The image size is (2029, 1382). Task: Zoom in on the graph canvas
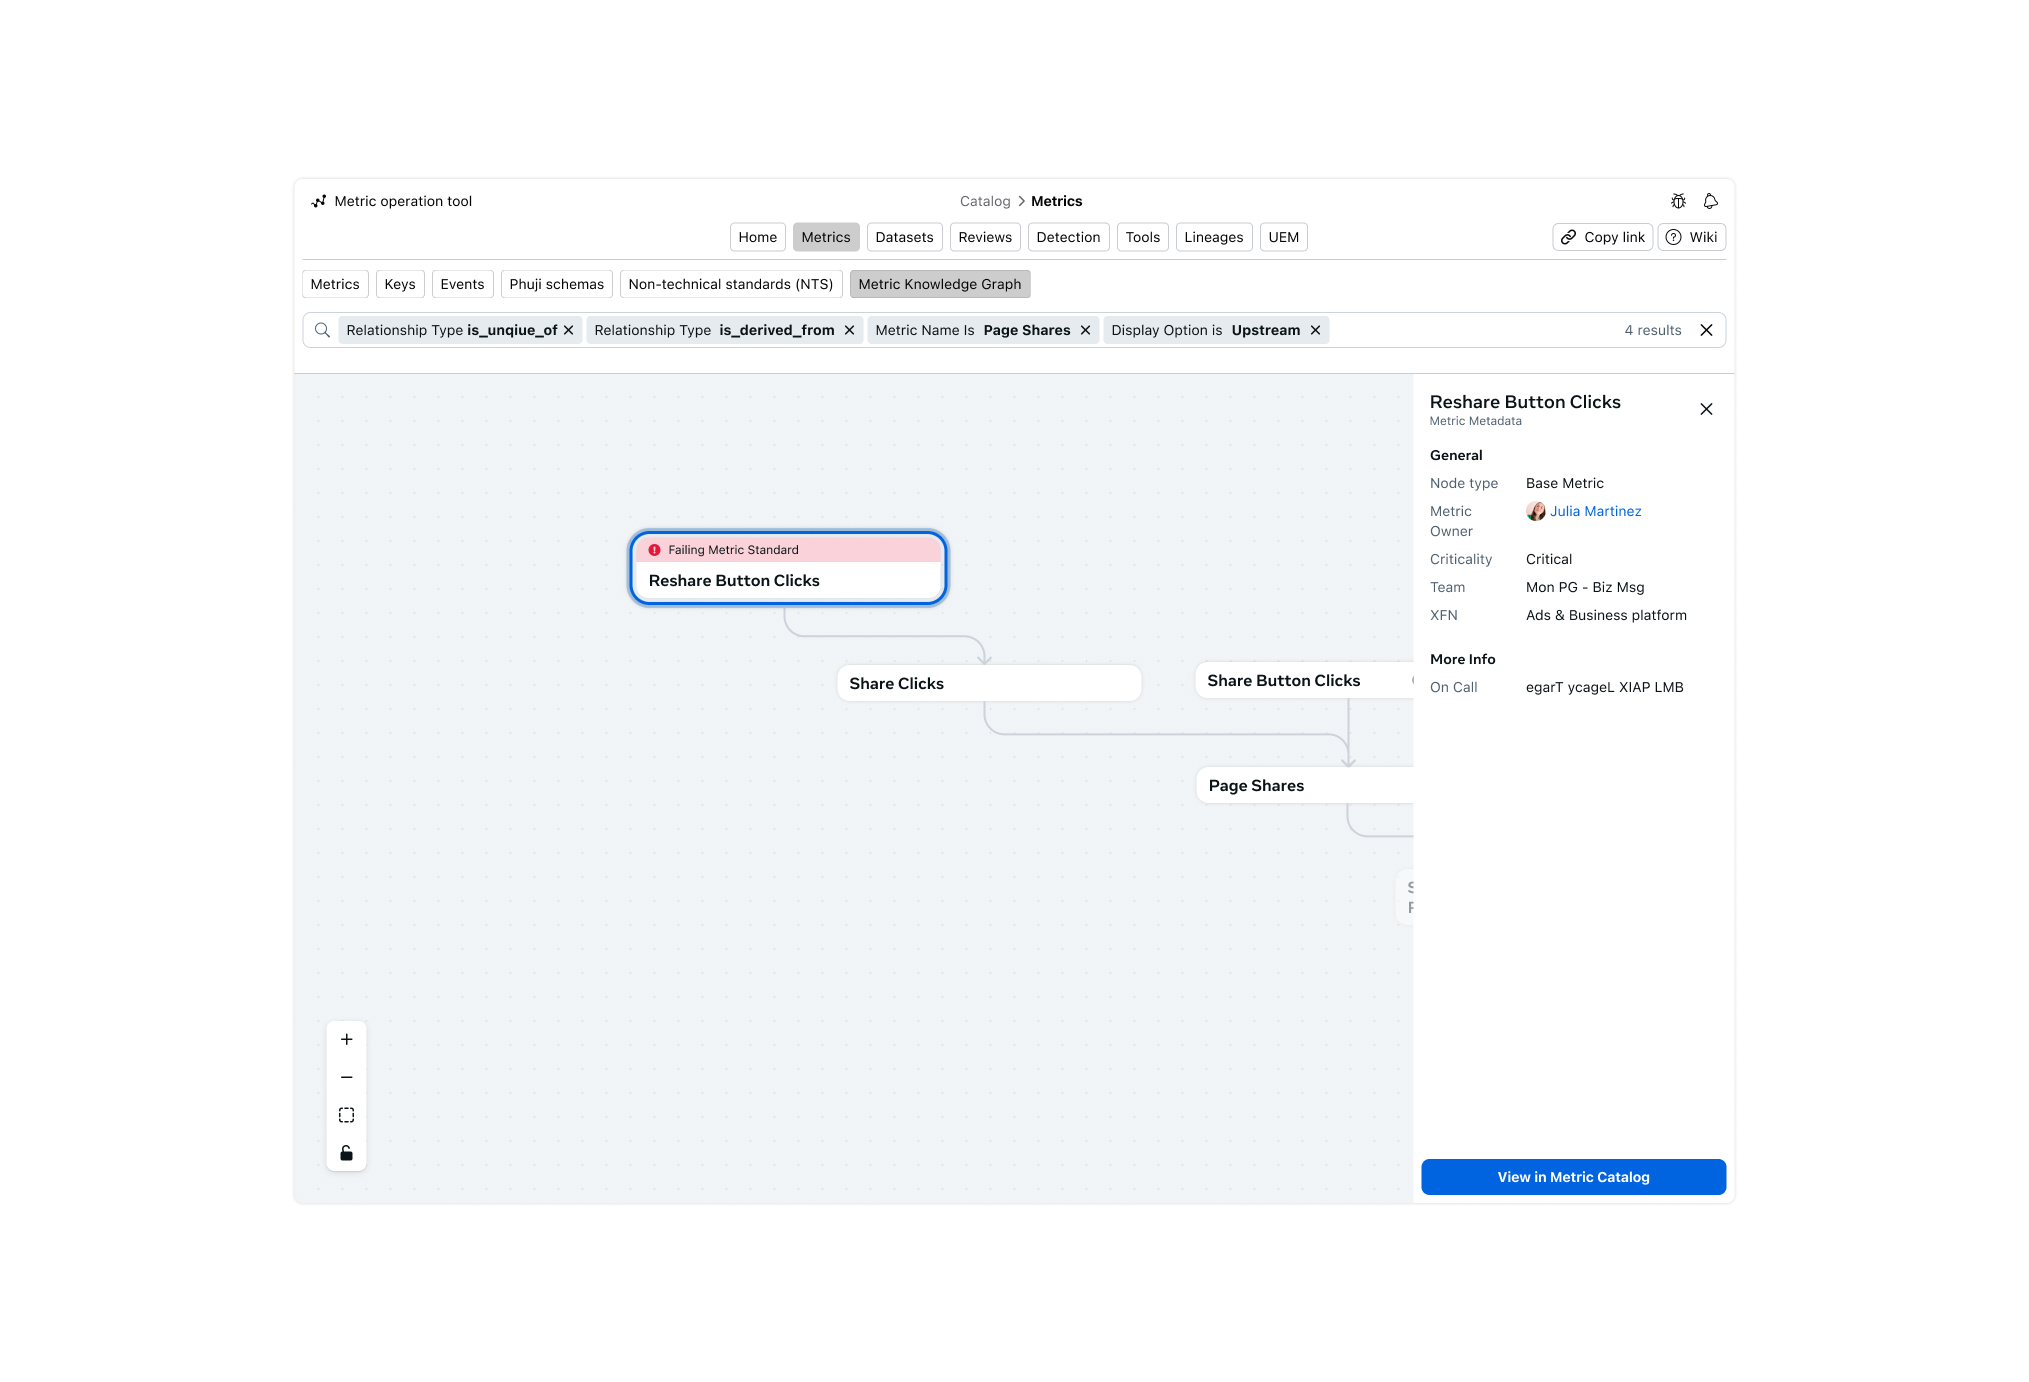coord(346,1039)
